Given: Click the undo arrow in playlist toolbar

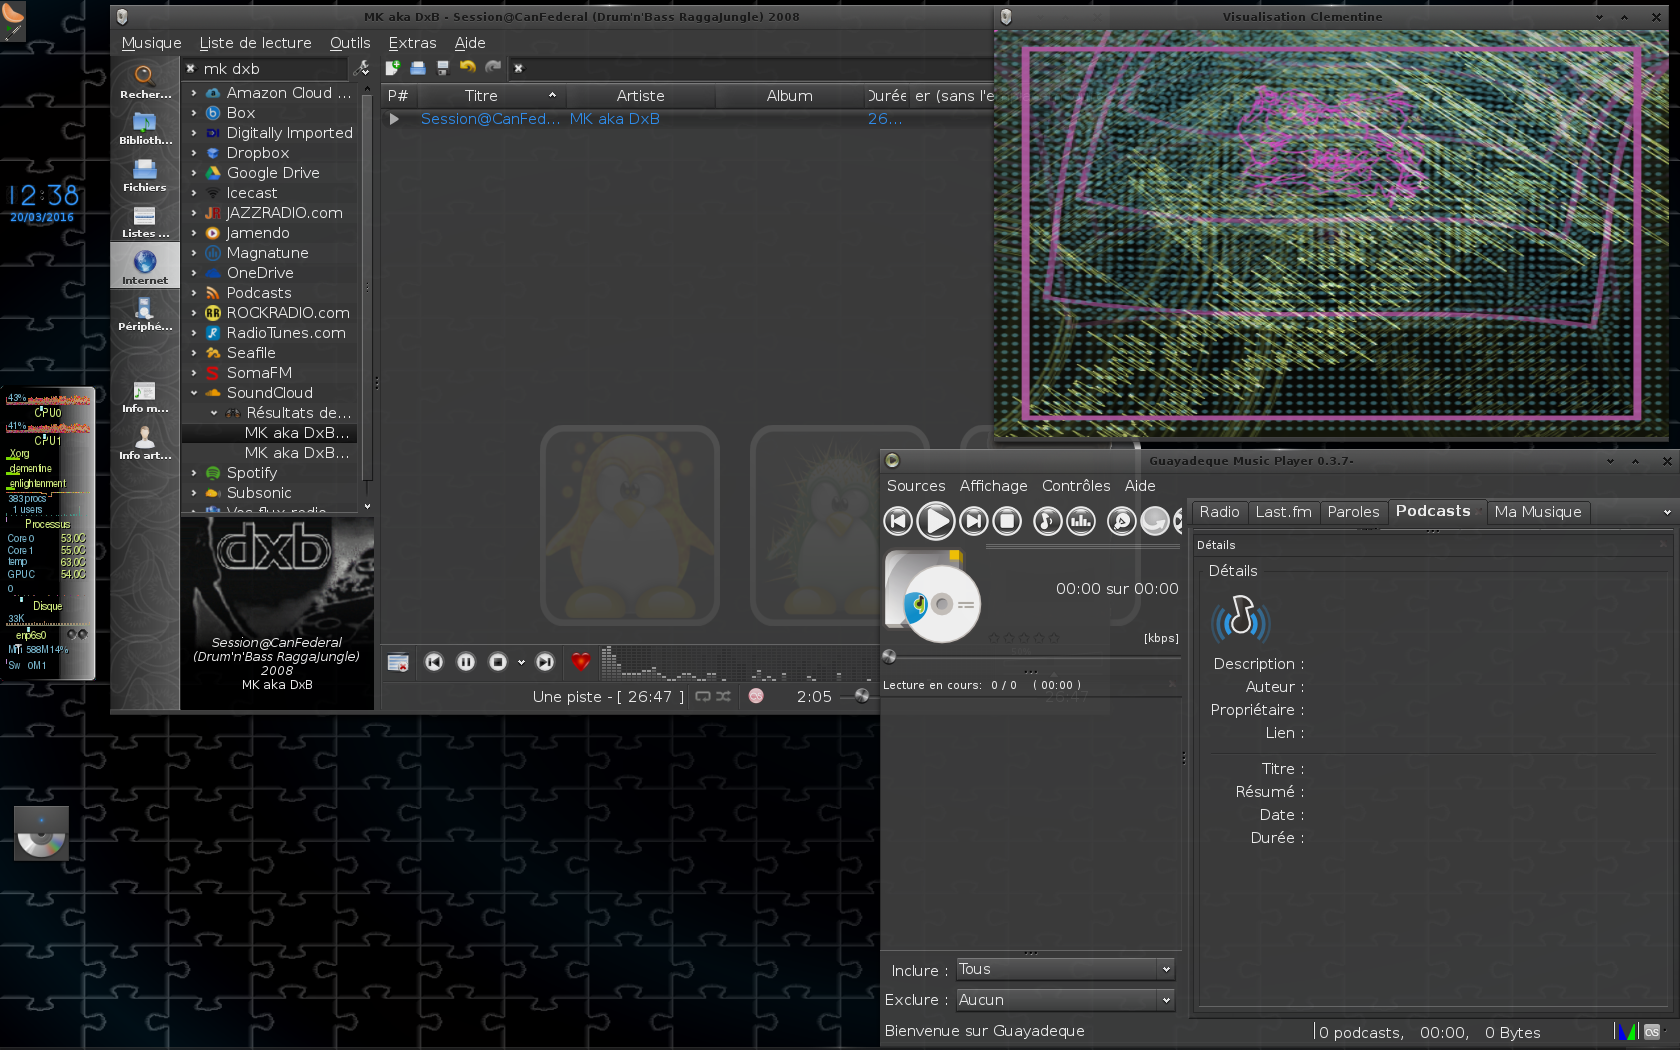Looking at the screenshot, I should point(468,68).
